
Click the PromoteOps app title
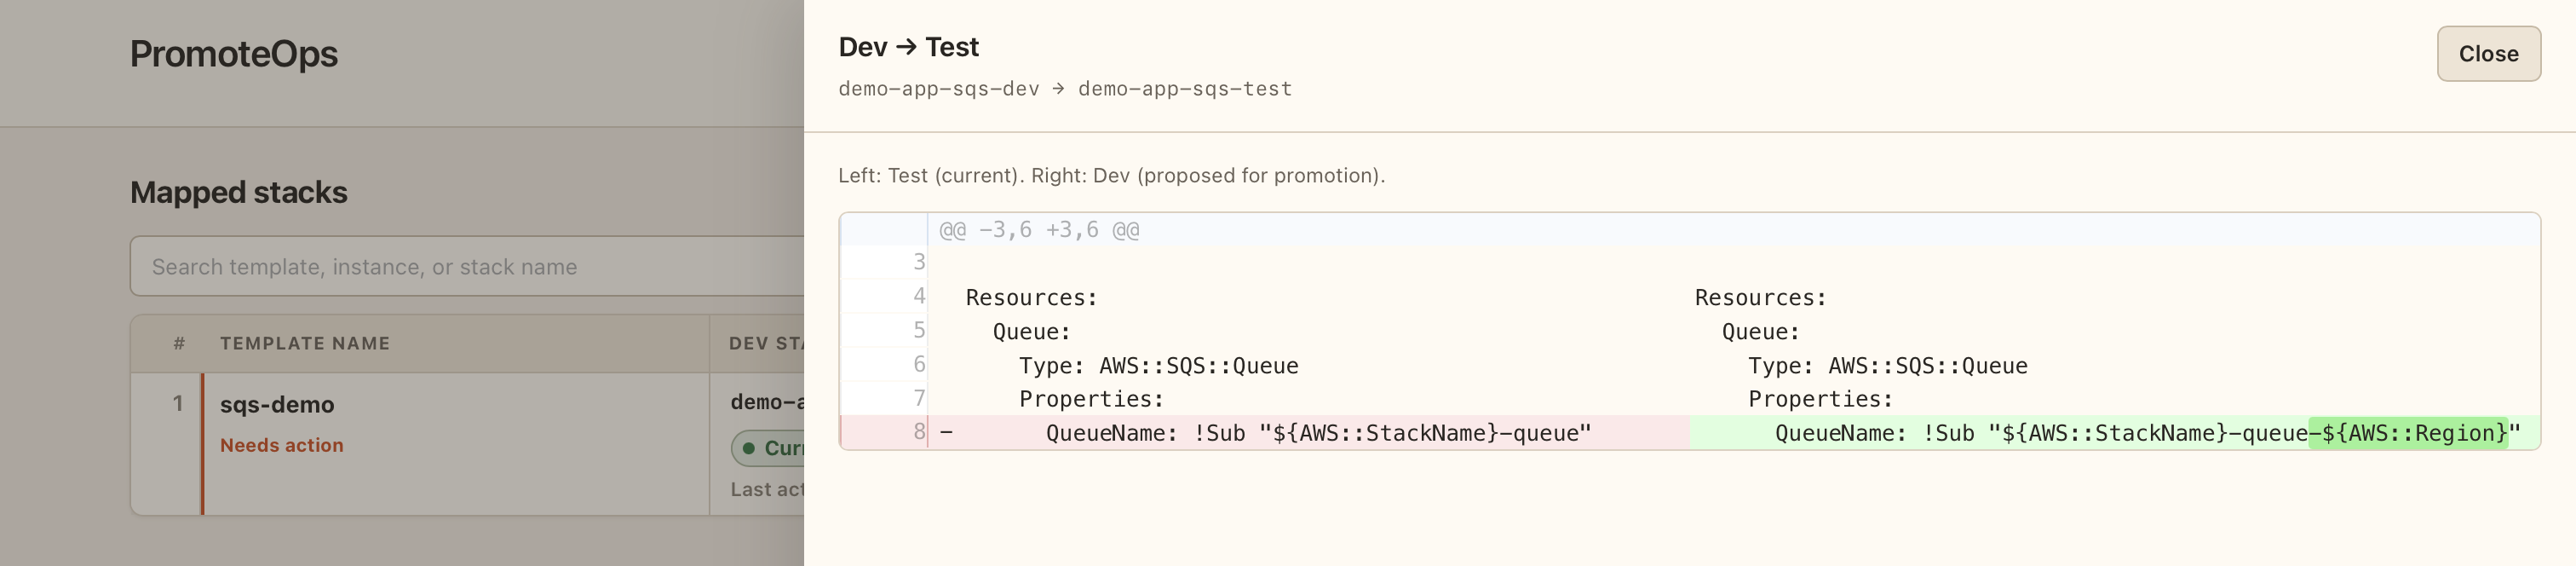point(234,53)
